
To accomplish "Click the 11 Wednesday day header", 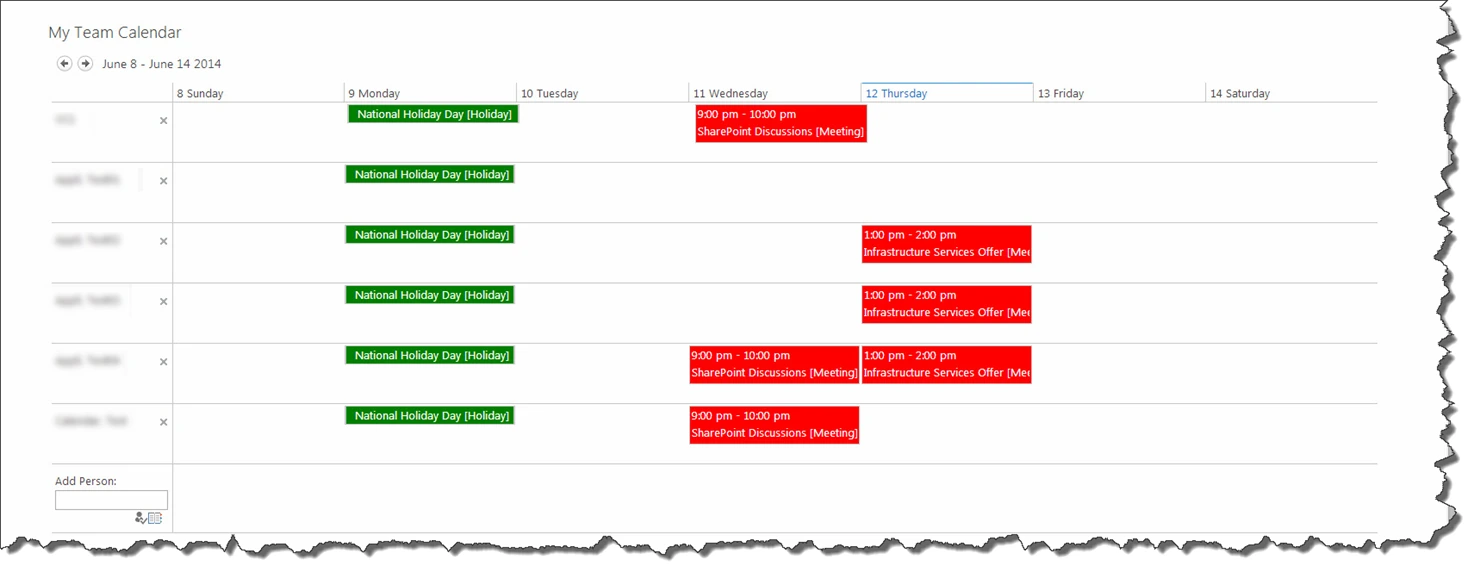I will click(x=775, y=93).
